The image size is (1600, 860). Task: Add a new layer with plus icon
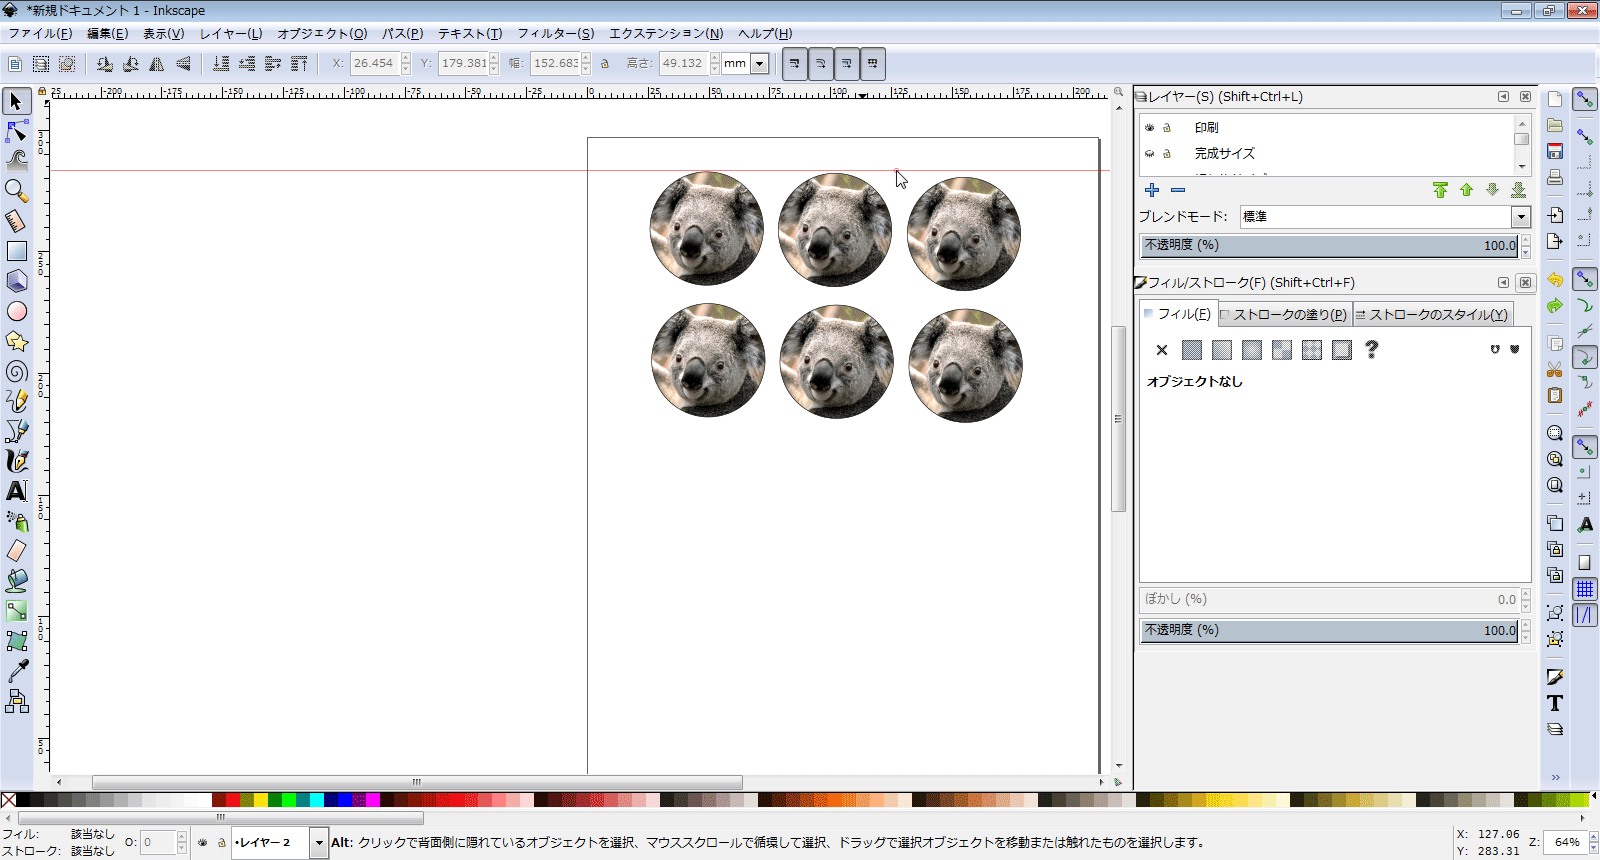click(x=1152, y=190)
